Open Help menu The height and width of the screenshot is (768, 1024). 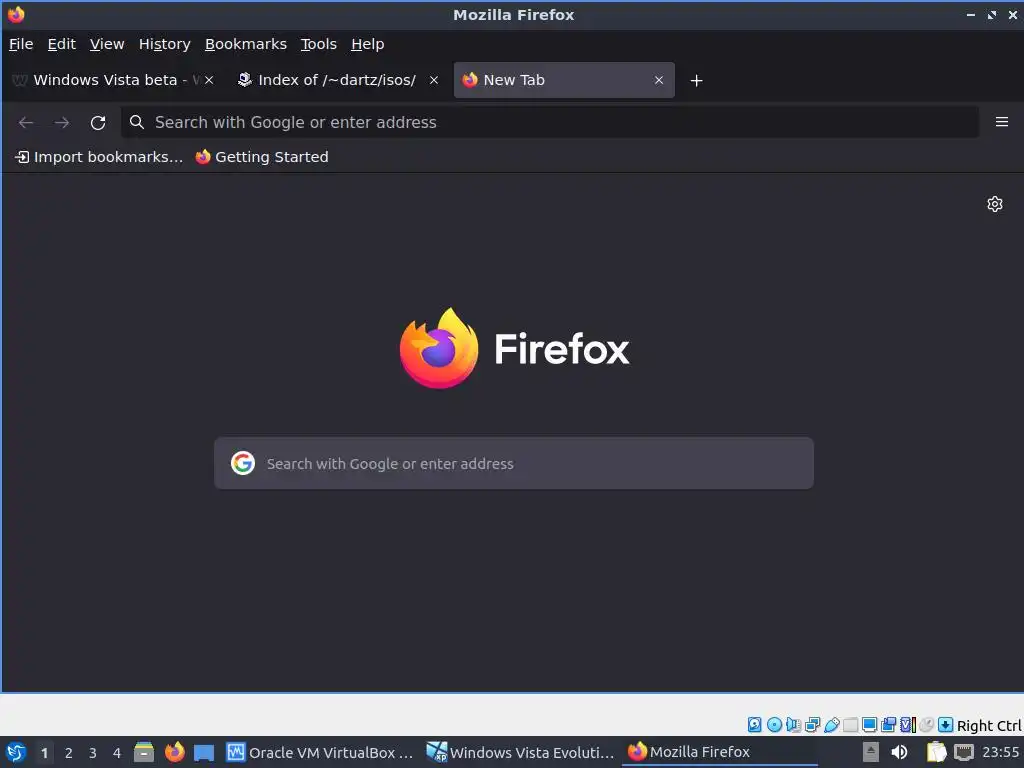click(x=368, y=44)
